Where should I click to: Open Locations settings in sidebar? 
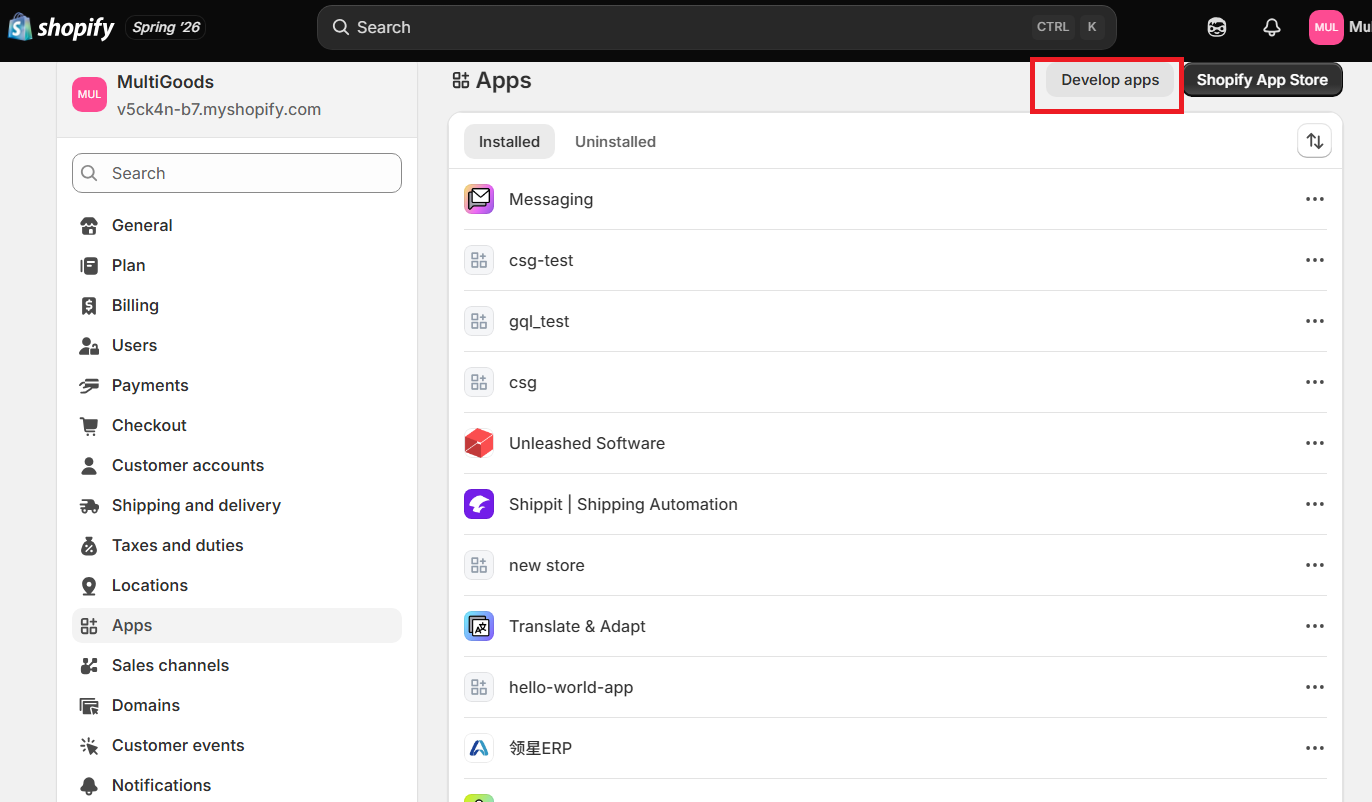click(x=237, y=585)
